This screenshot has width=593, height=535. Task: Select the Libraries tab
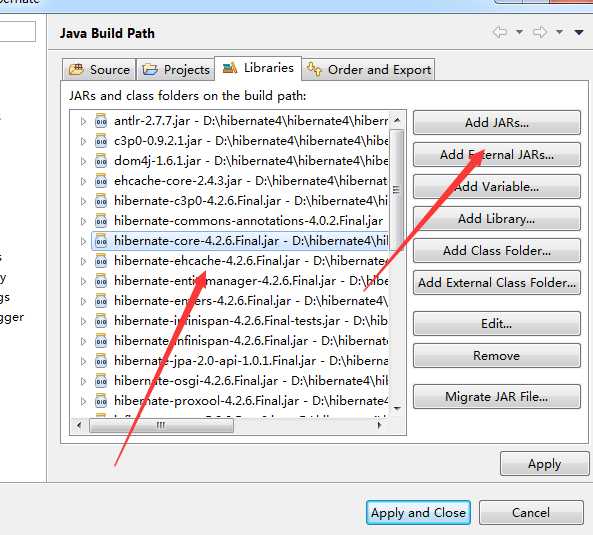(258, 68)
